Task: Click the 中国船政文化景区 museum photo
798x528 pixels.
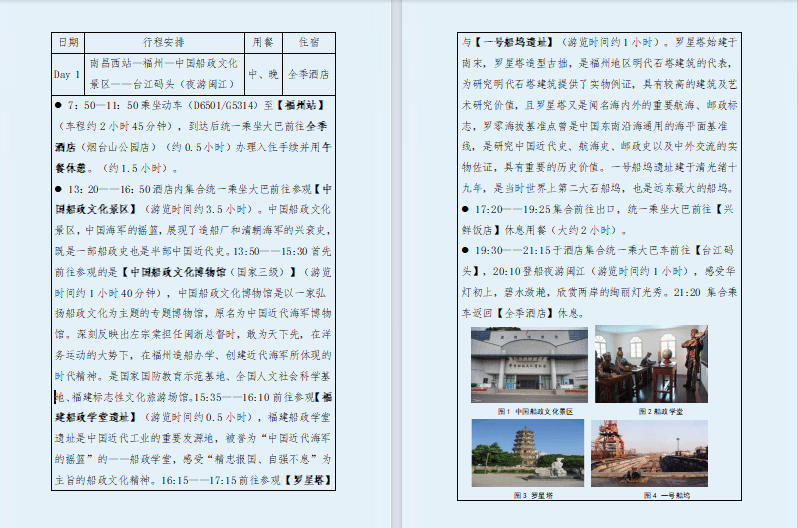Action: click(529, 364)
